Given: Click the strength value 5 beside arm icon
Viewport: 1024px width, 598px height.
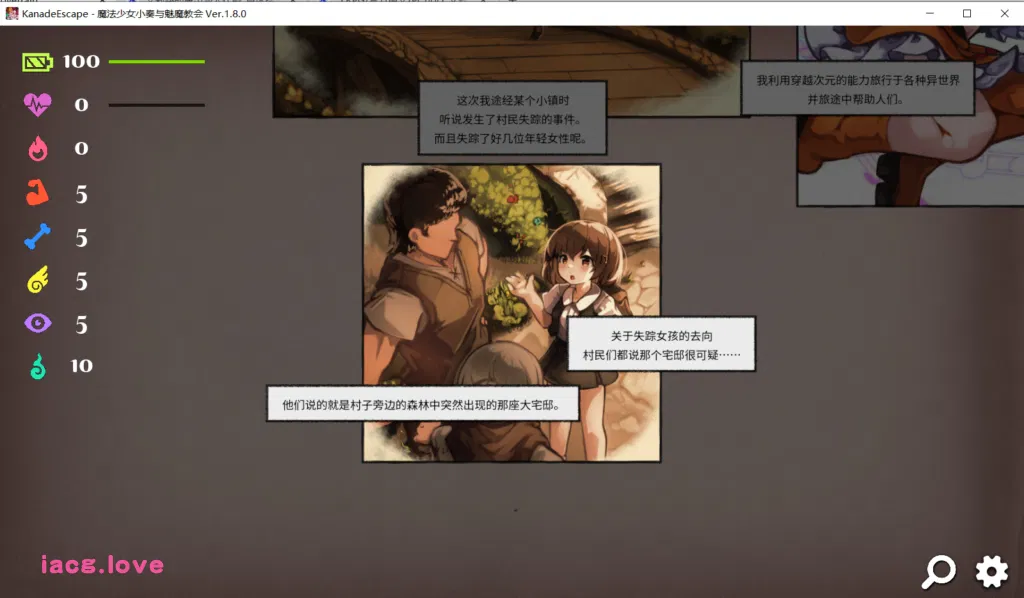Looking at the screenshot, I should tap(81, 194).
